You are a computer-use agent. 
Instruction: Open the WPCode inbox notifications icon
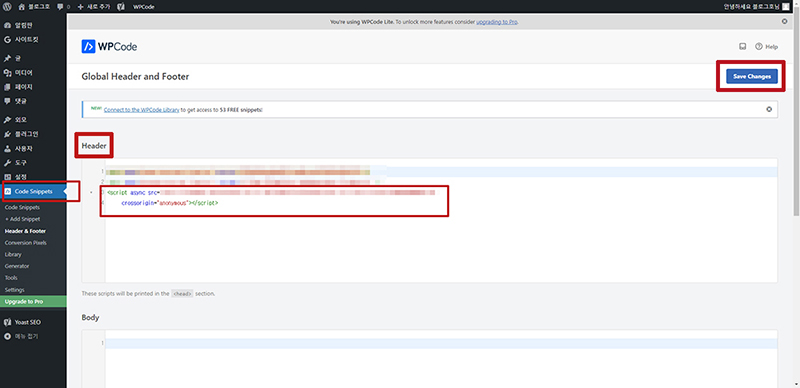[x=742, y=46]
